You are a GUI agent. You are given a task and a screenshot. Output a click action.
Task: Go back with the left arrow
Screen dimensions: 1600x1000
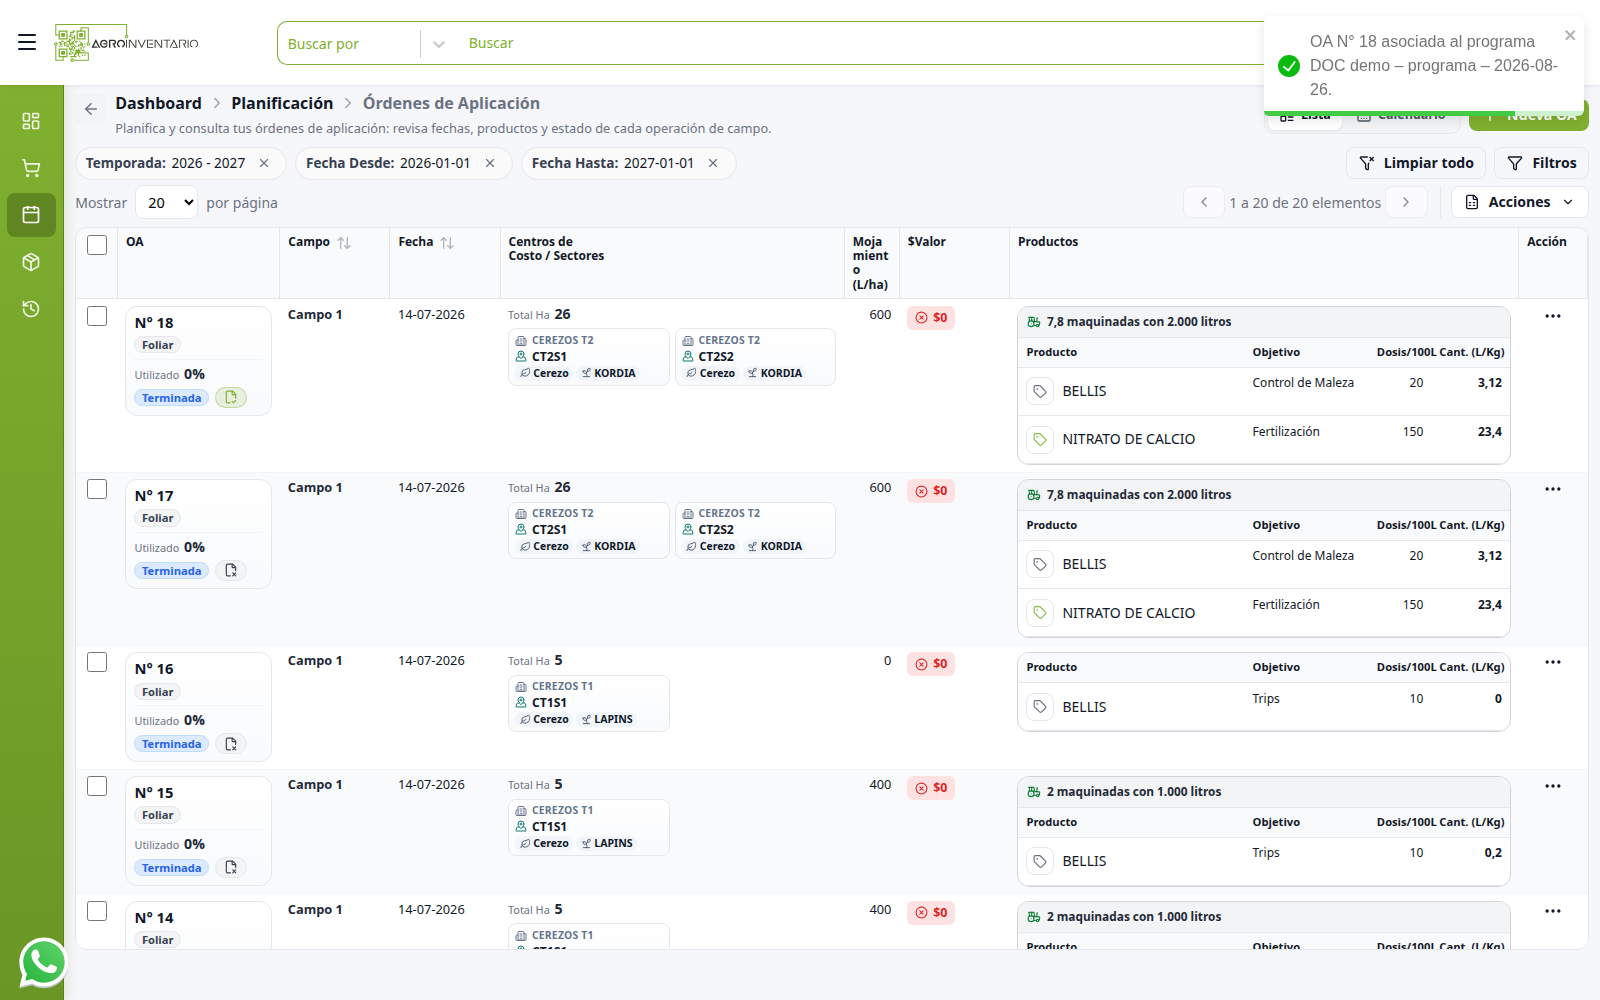[91, 109]
